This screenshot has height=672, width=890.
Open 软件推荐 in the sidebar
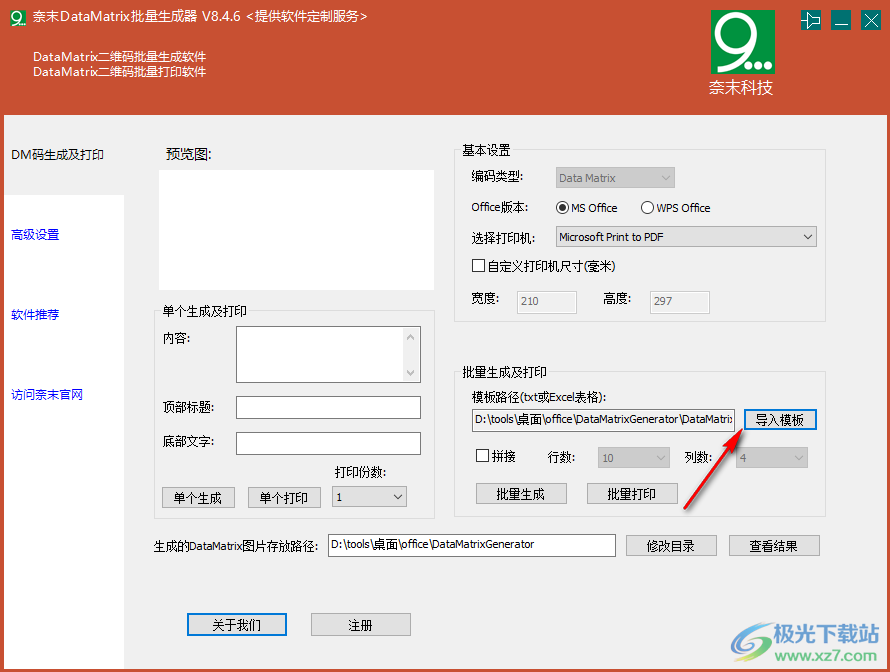coord(35,314)
